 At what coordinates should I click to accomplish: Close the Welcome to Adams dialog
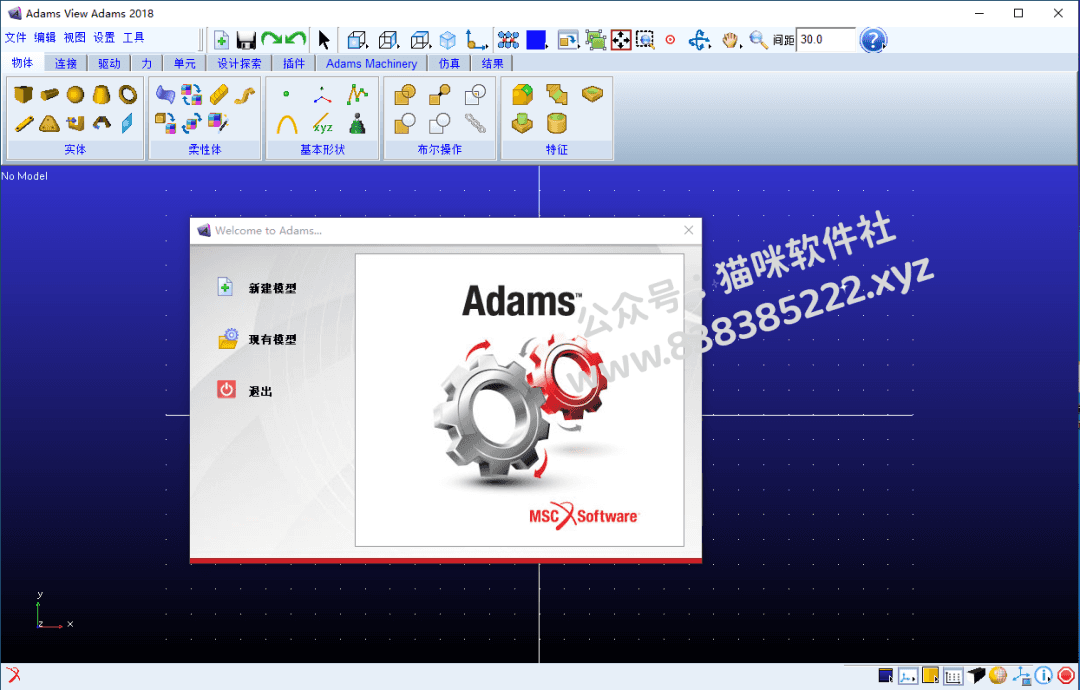tap(688, 230)
